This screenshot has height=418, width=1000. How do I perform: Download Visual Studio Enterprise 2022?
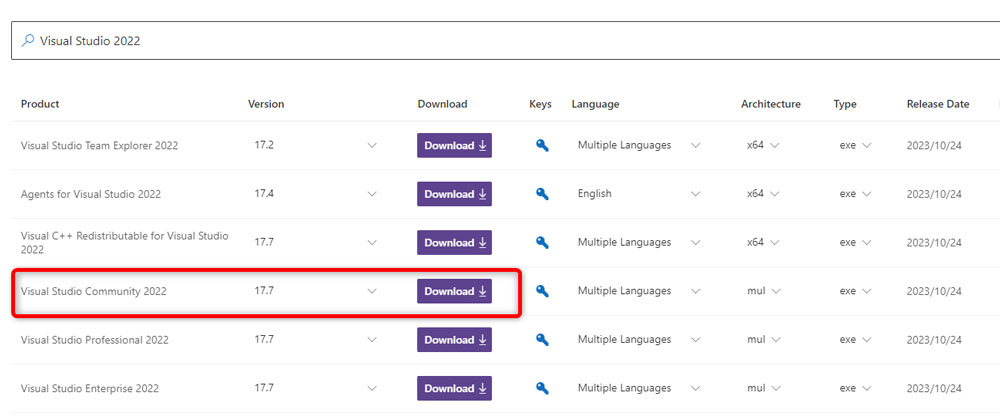(x=454, y=388)
